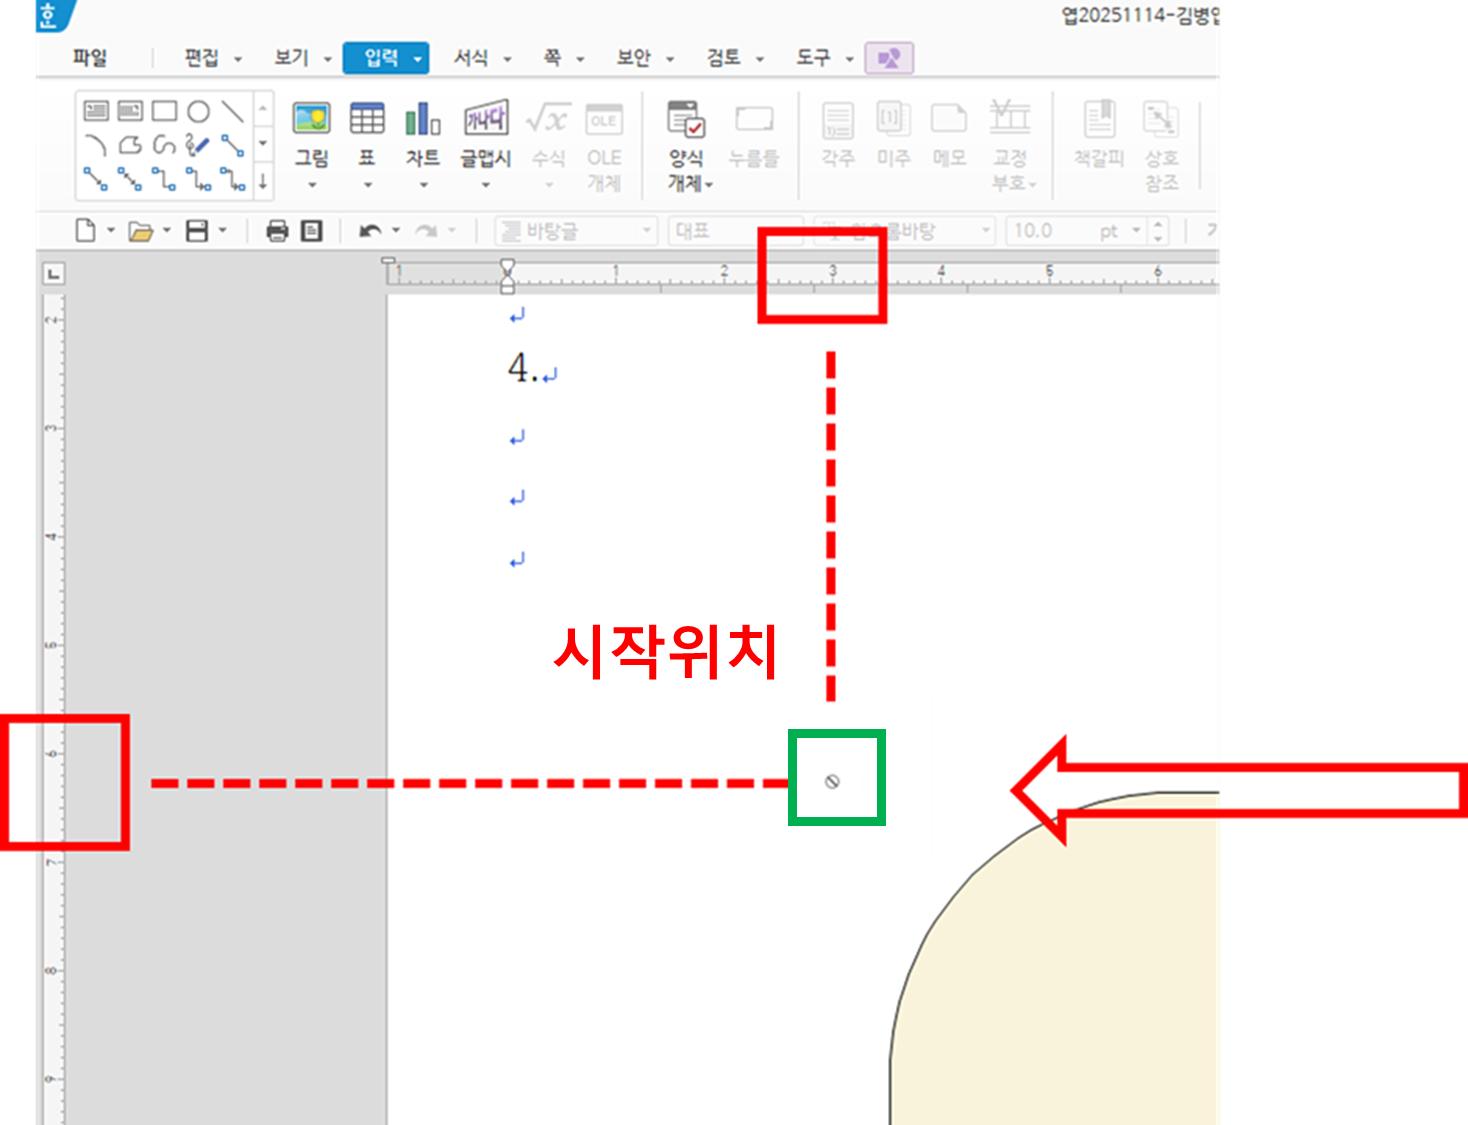Expand the 표 dropdown arrow

(x=367, y=185)
